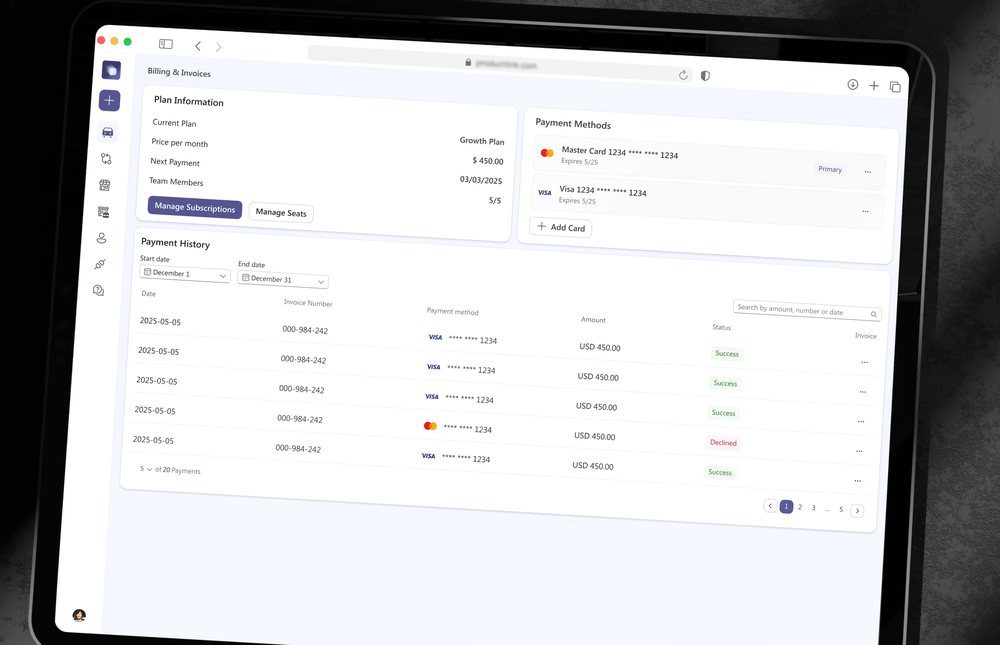The image size is (1000, 645).
Task: Click the Payment History heading
Action: [x=175, y=243]
